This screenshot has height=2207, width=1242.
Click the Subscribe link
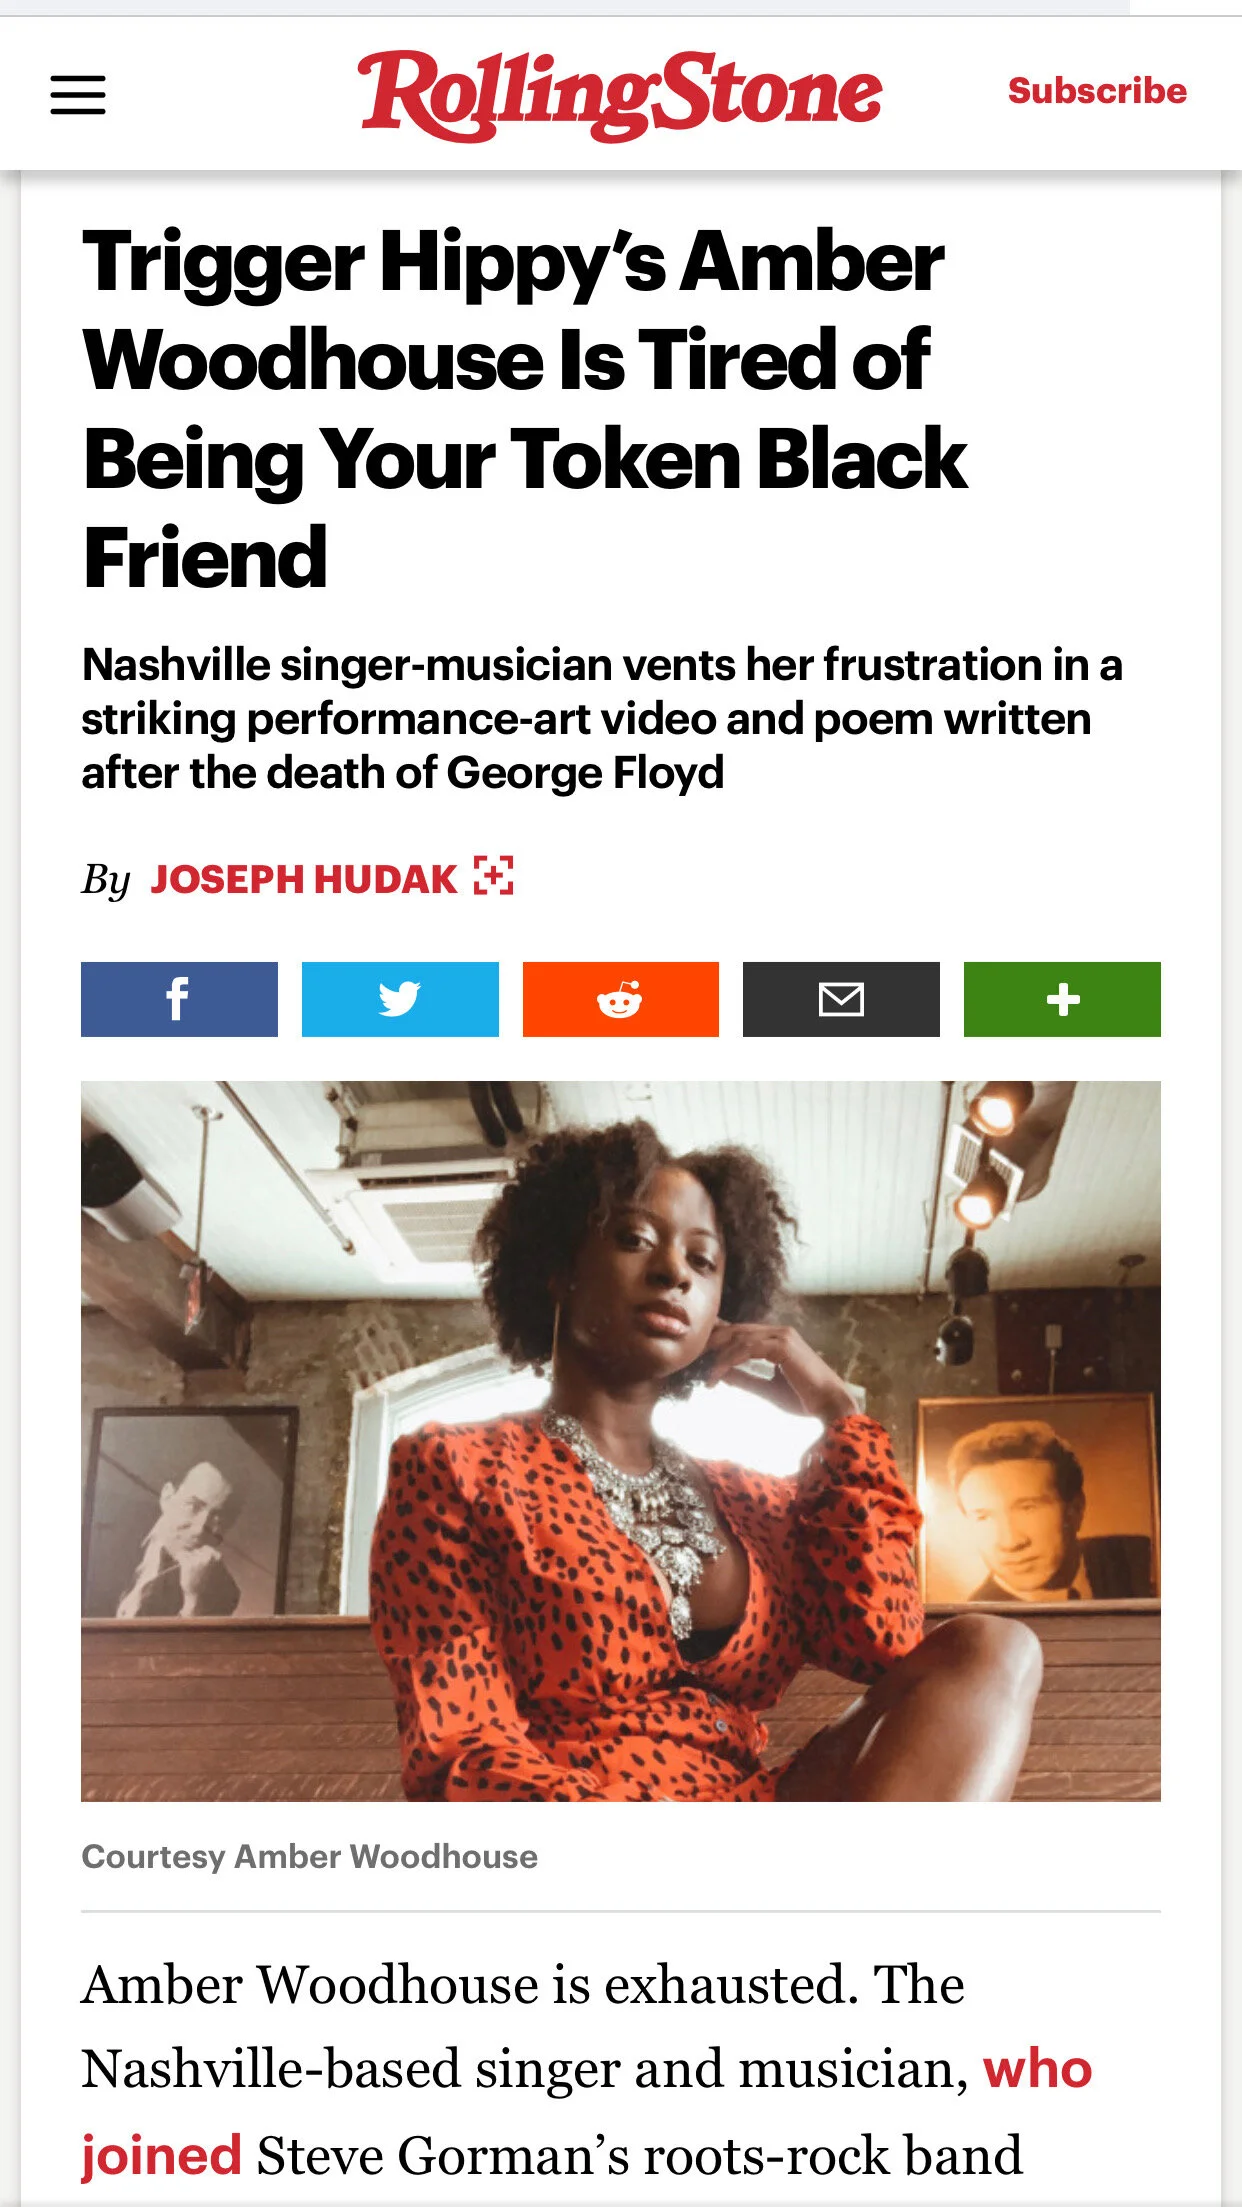coord(1097,91)
